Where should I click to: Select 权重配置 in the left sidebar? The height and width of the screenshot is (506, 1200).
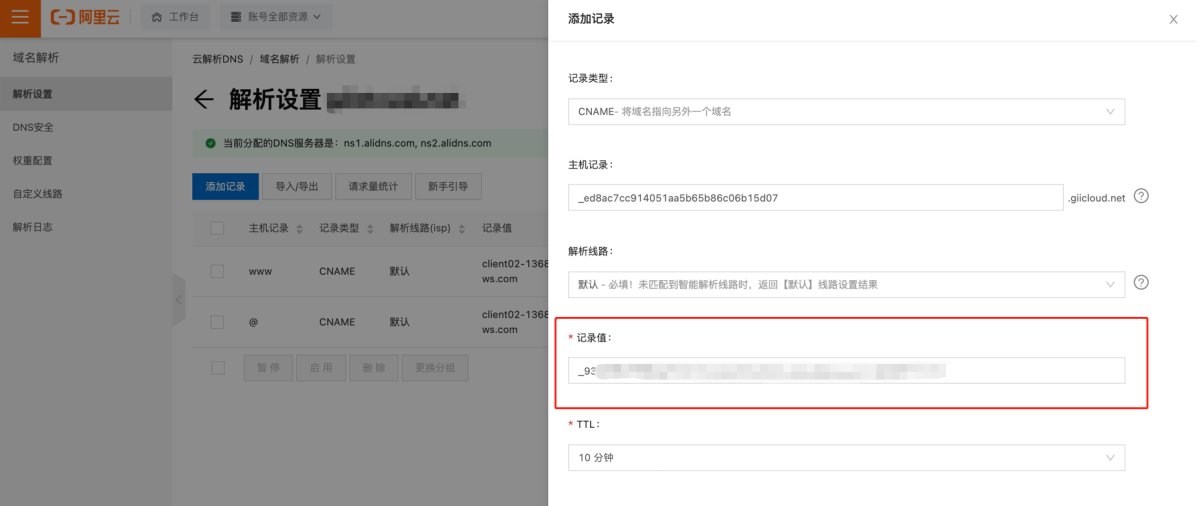point(33,160)
